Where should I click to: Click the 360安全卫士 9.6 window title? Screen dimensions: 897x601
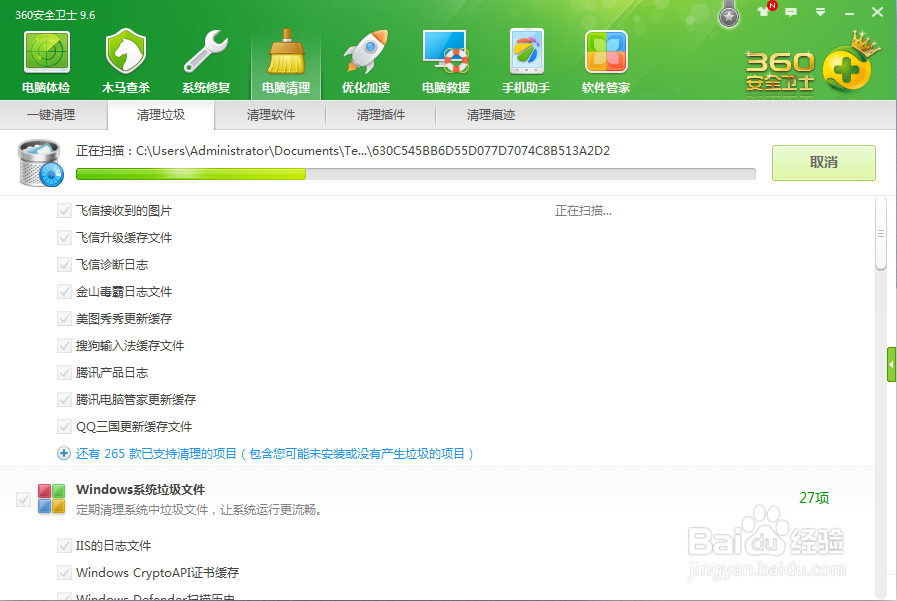pyautogui.click(x=55, y=15)
